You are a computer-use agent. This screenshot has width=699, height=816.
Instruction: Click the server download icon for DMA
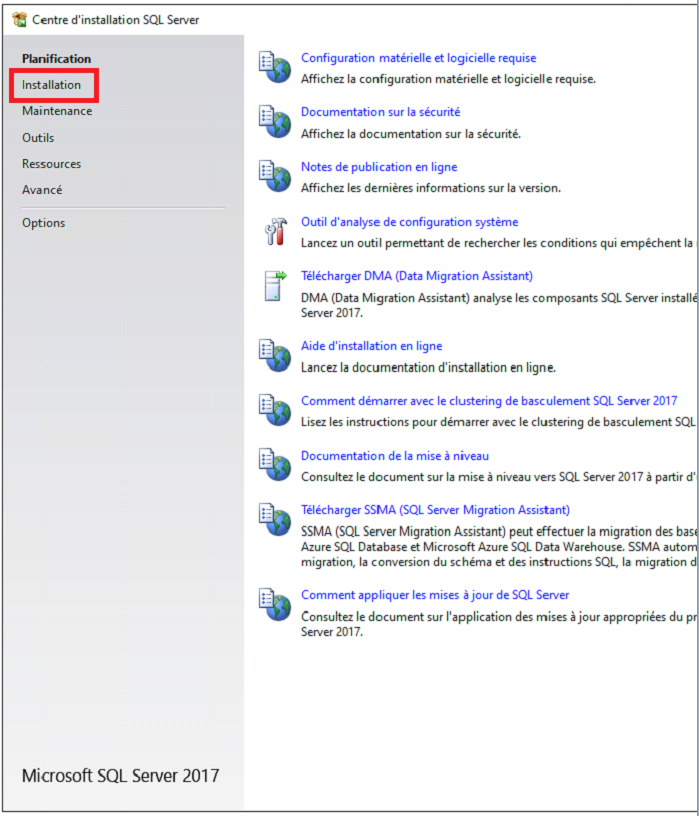(275, 286)
